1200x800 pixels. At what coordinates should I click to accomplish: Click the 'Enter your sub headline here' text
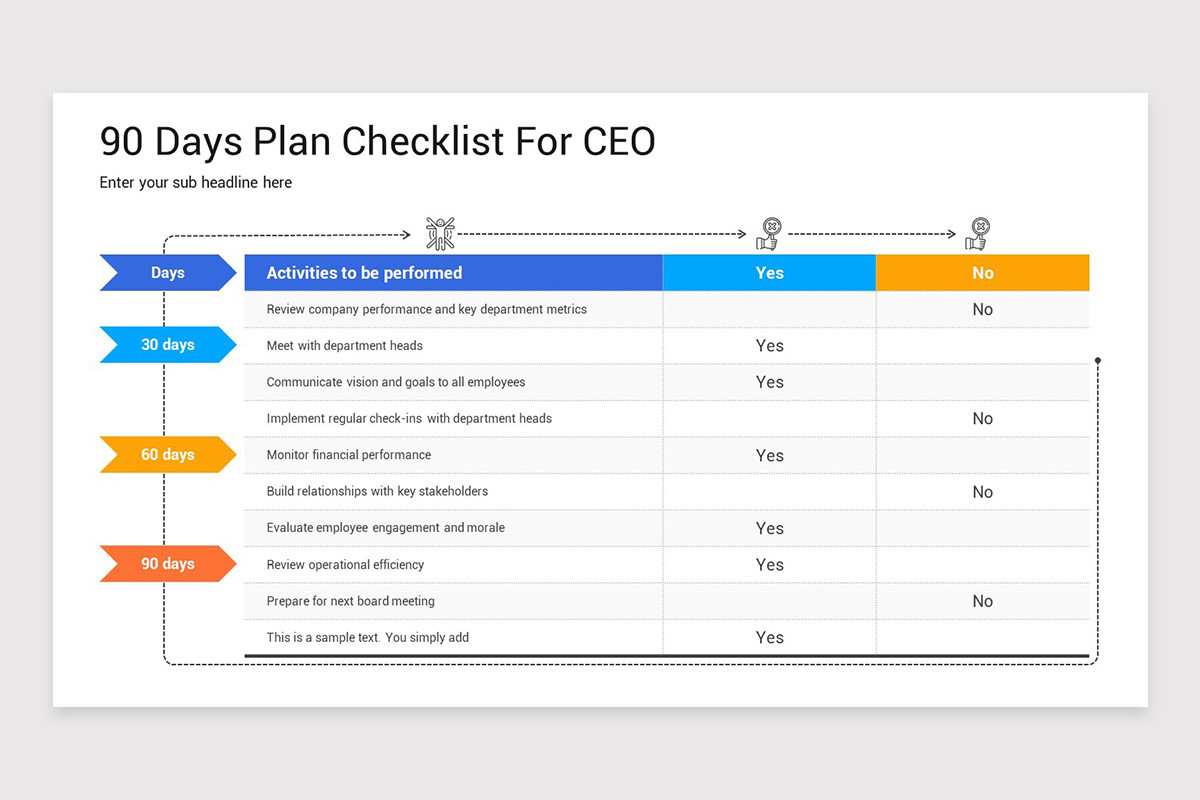click(196, 183)
